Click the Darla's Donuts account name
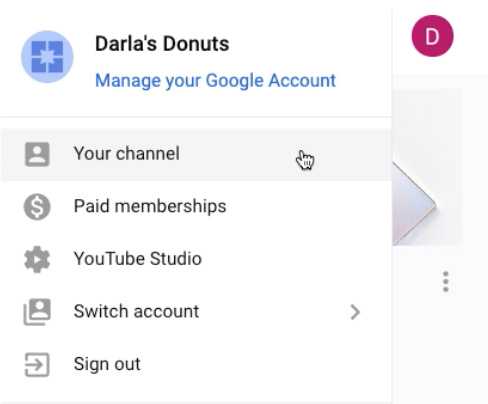488x404 pixels. point(162,44)
